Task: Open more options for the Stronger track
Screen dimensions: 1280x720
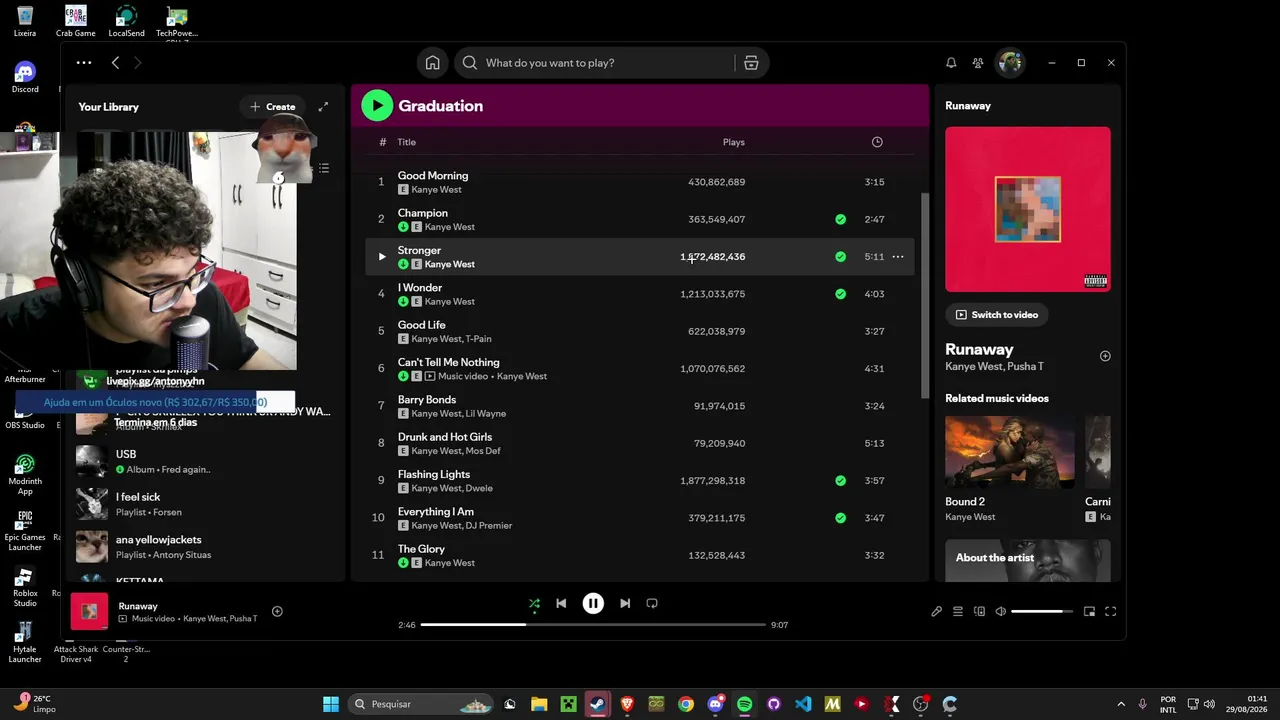Action: click(898, 257)
